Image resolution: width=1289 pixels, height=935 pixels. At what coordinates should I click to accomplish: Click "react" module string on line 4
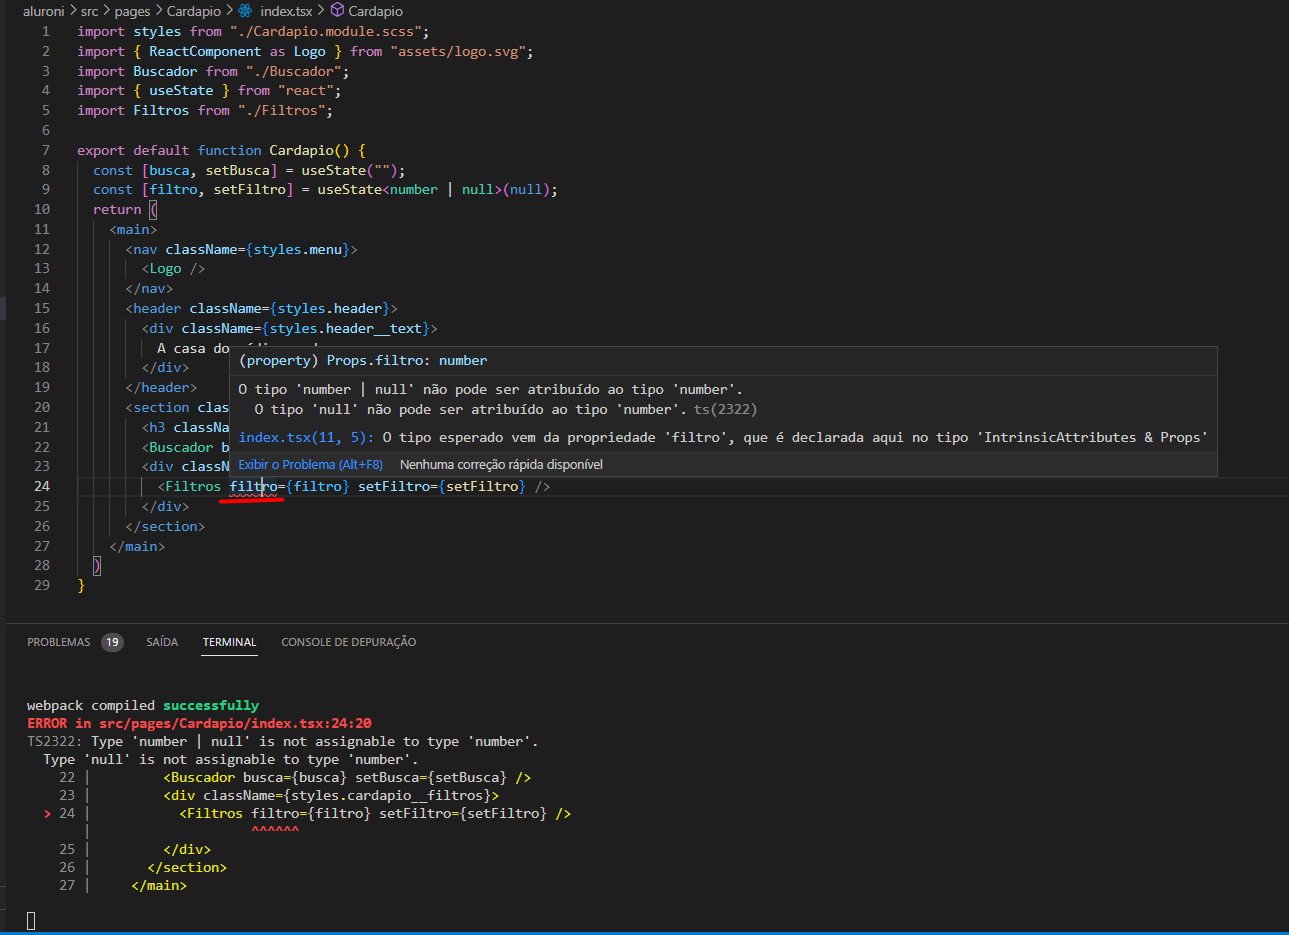305,90
